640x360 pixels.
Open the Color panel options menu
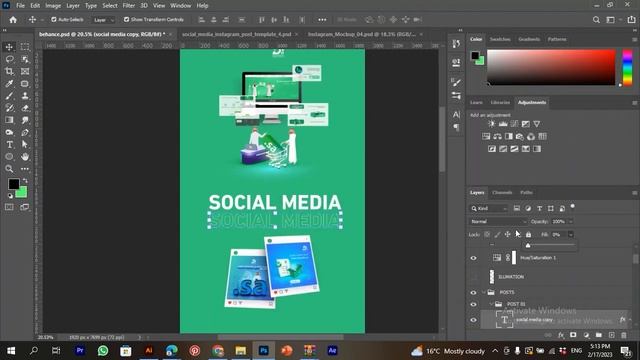[635, 40]
